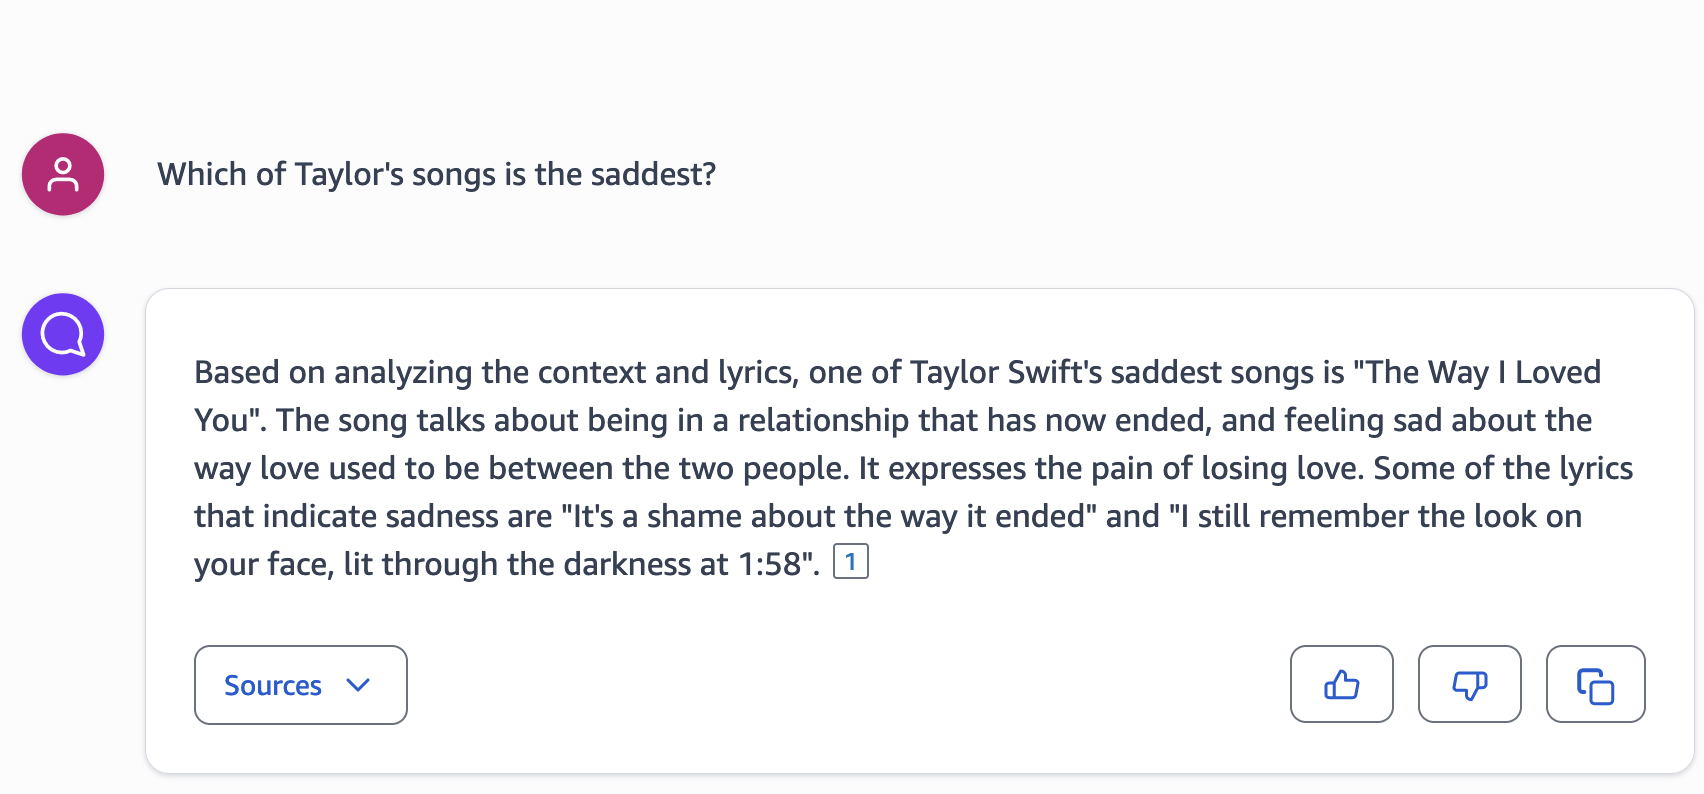Viewport: 1704px width, 794px height.
Task: Click the chevron next to Sources
Action: pos(359,685)
